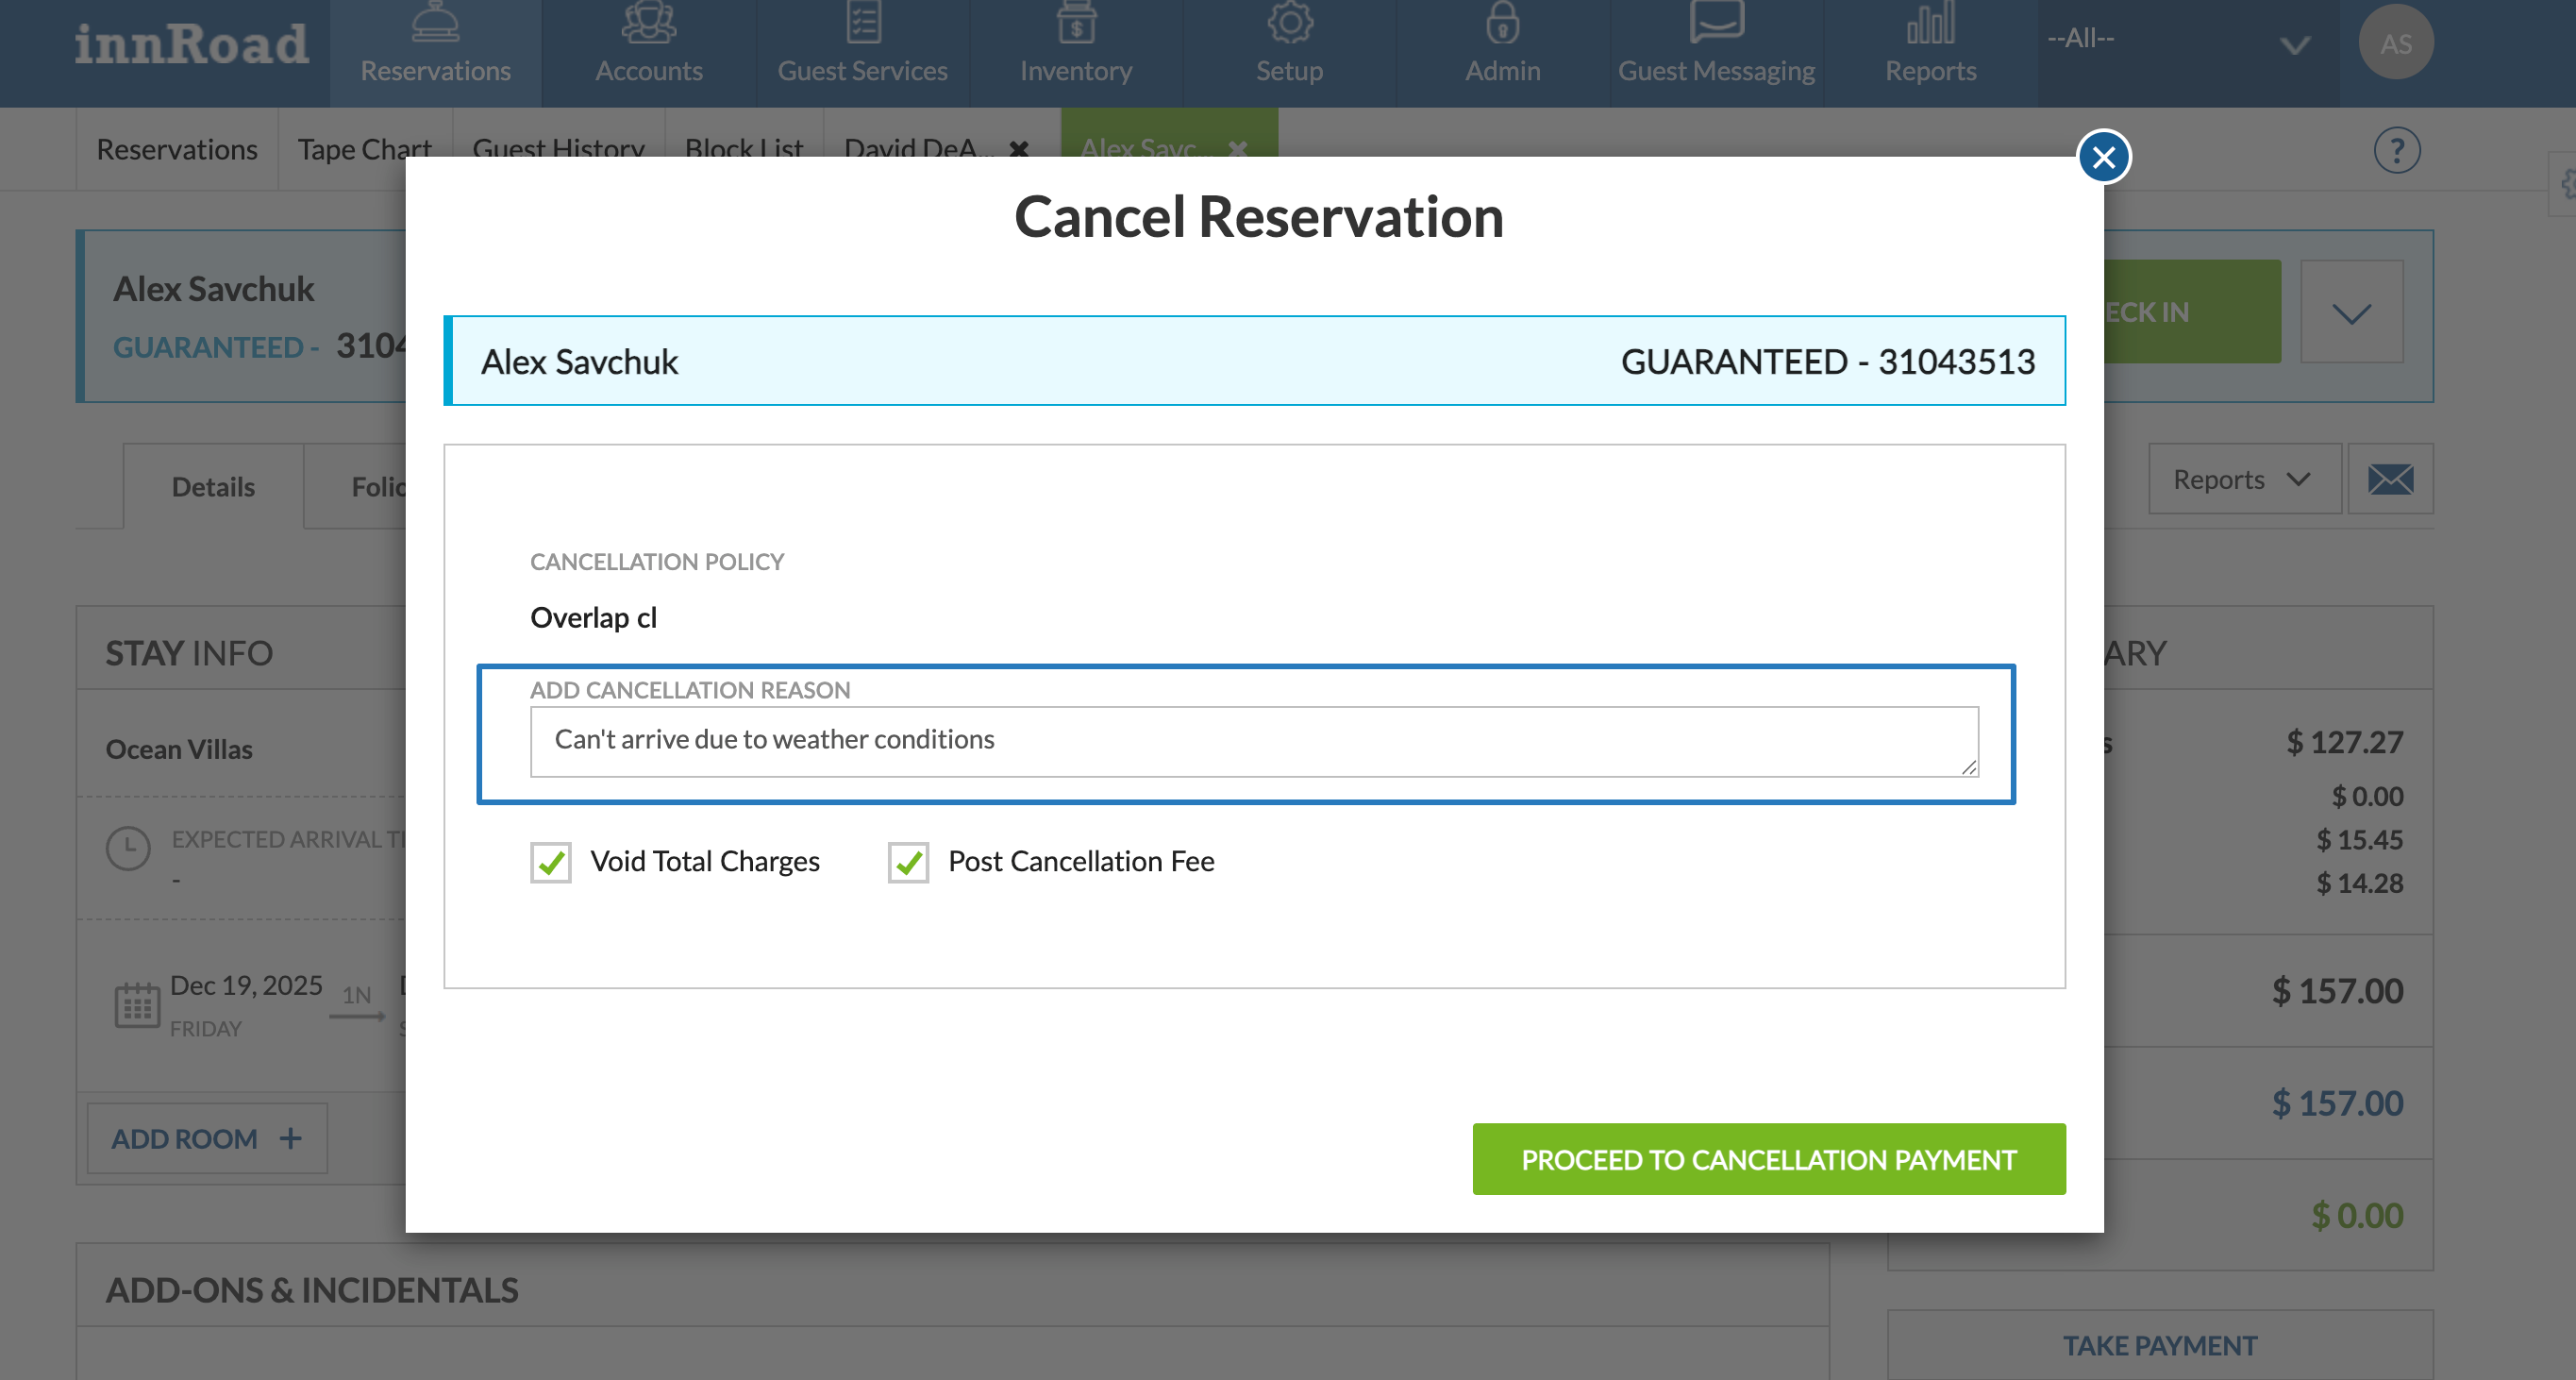This screenshot has height=1380, width=2576.
Task: Click the cancellation reason text field
Action: click(1253, 741)
